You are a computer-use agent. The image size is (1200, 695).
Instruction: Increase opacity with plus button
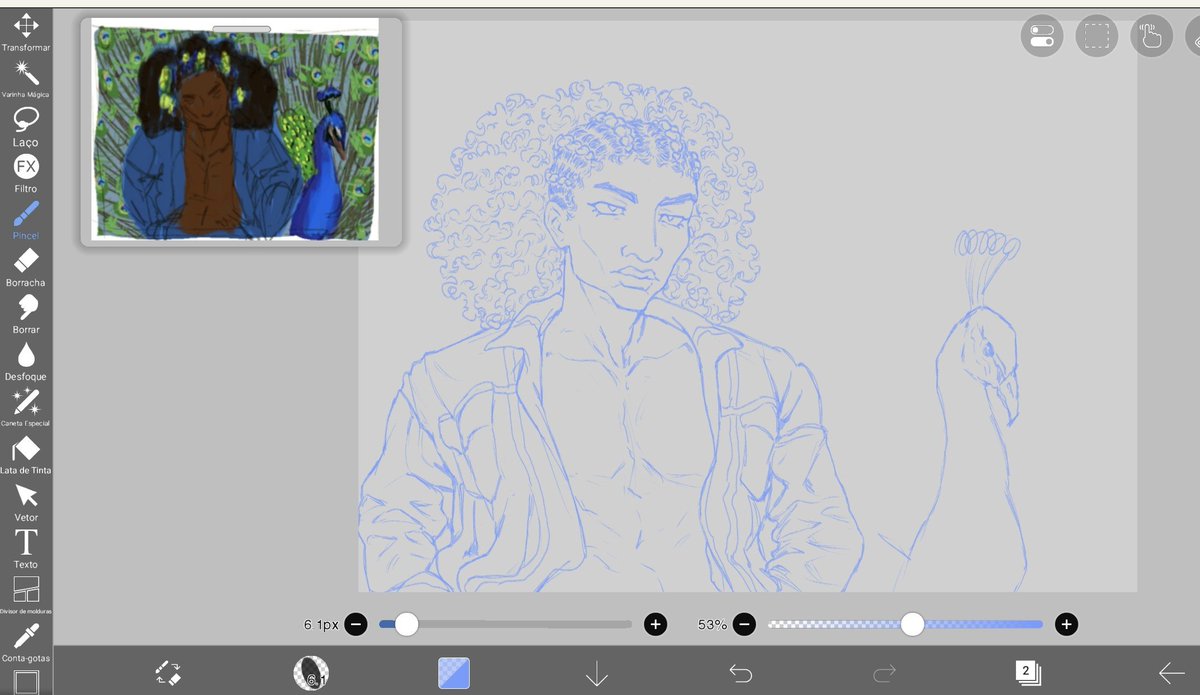[x=1066, y=624]
